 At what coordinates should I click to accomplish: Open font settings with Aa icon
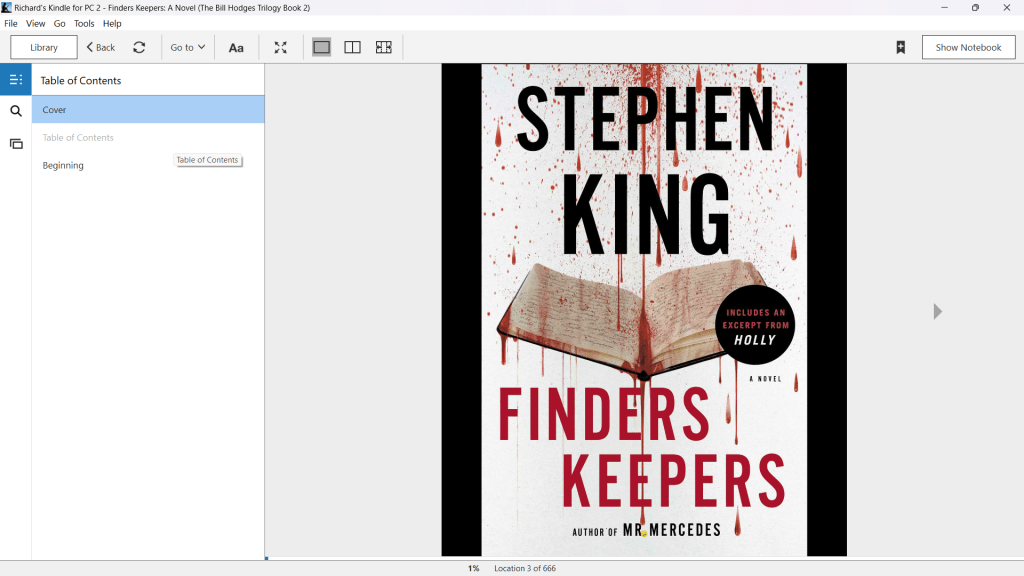[x=236, y=47]
